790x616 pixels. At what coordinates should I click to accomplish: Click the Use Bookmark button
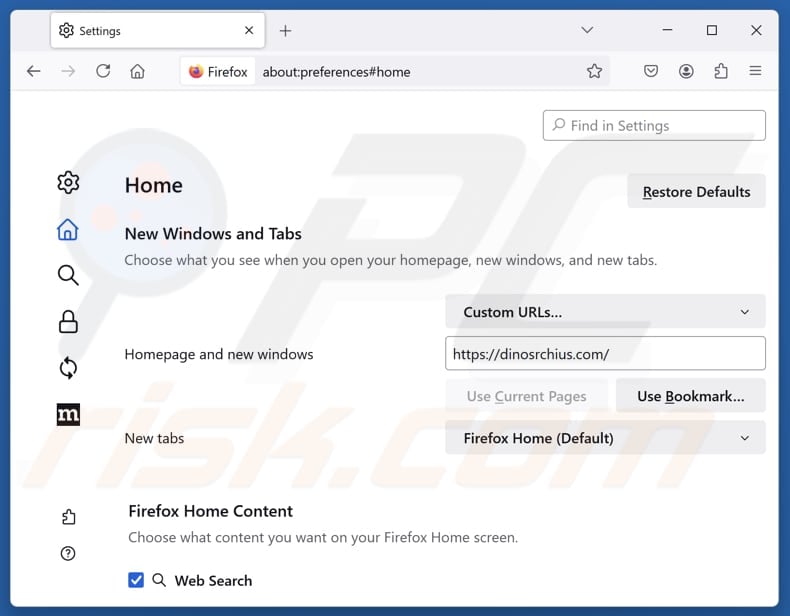(690, 396)
